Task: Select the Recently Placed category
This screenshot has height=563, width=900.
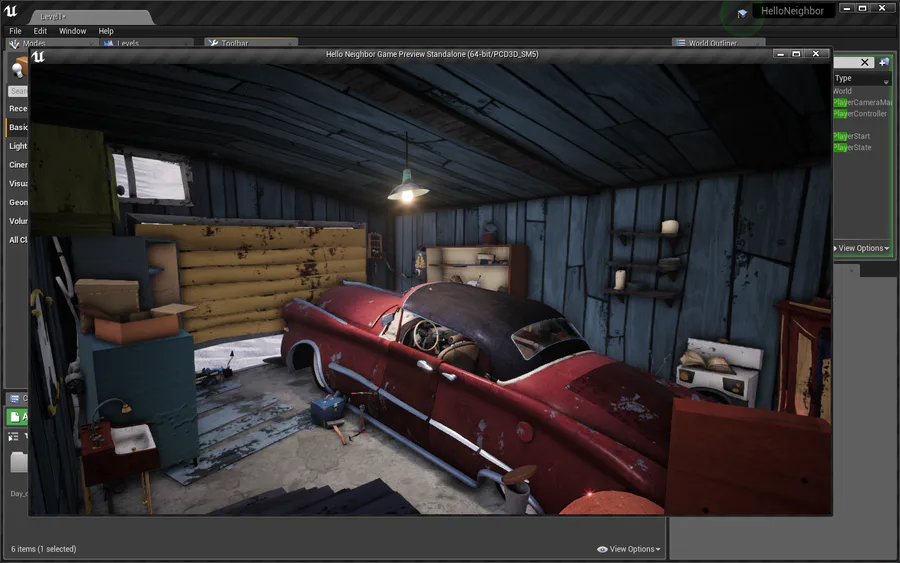Action: pyautogui.click(x=18, y=108)
